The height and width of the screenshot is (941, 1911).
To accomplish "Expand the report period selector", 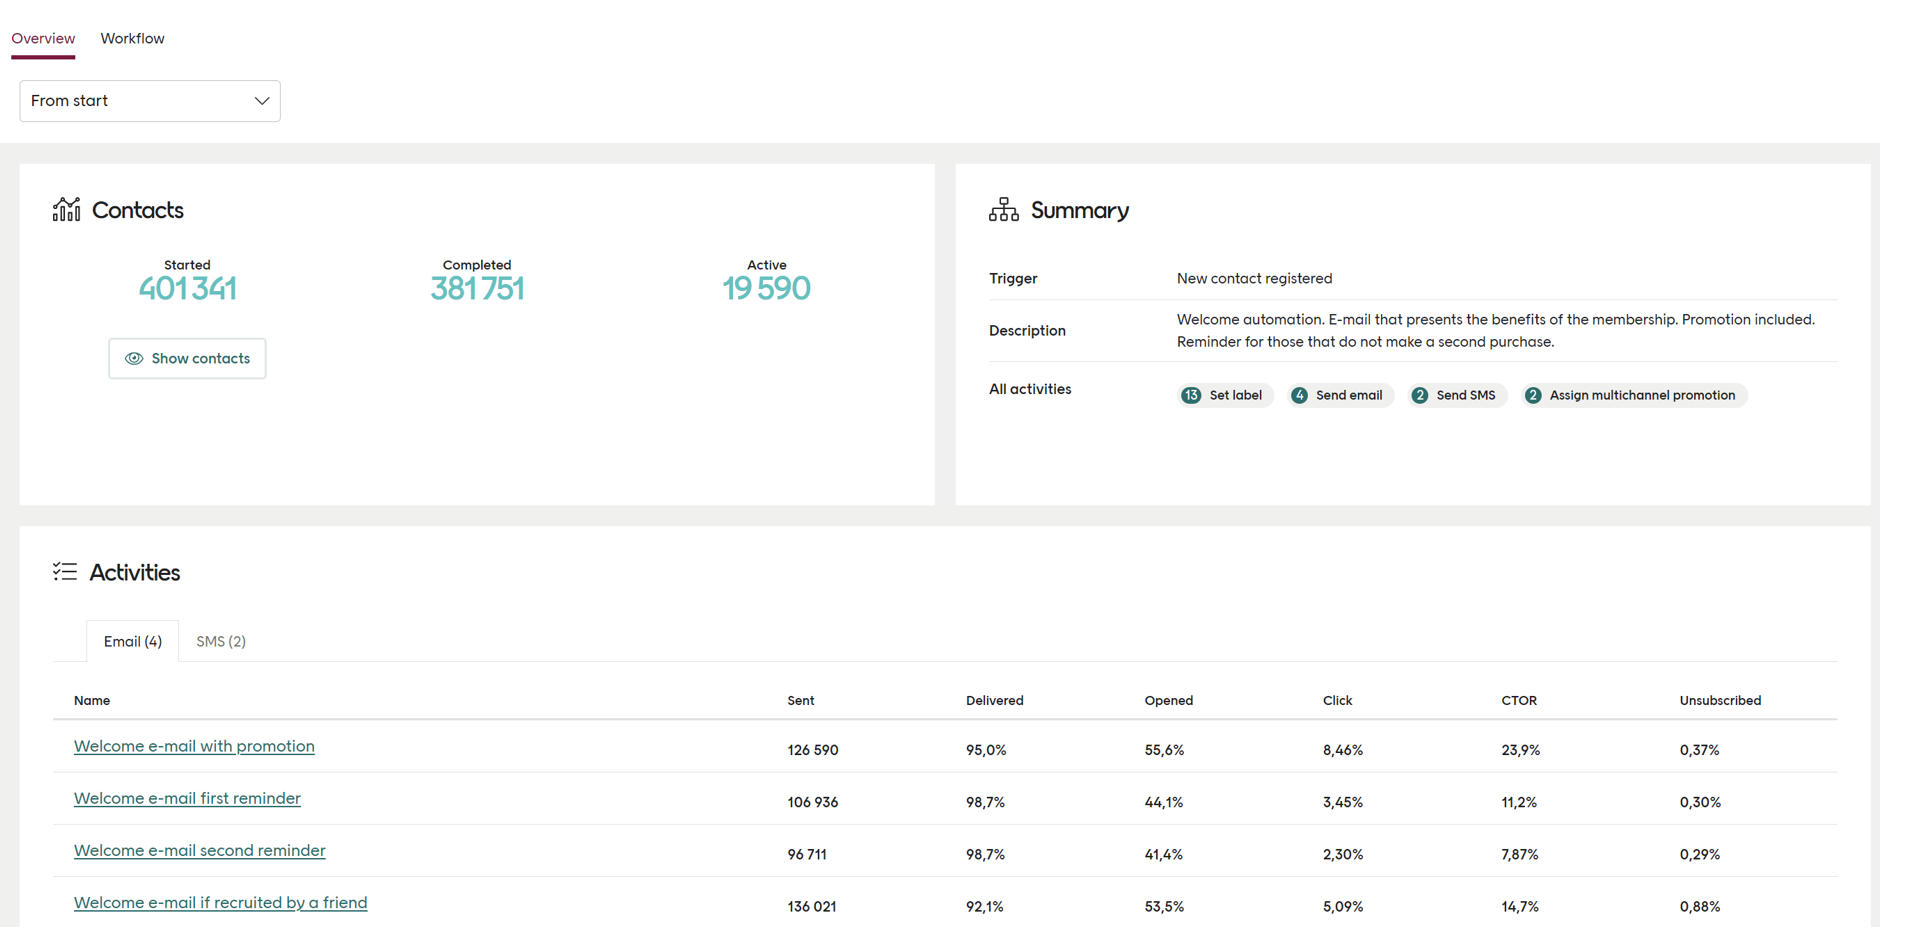I will coord(149,100).
